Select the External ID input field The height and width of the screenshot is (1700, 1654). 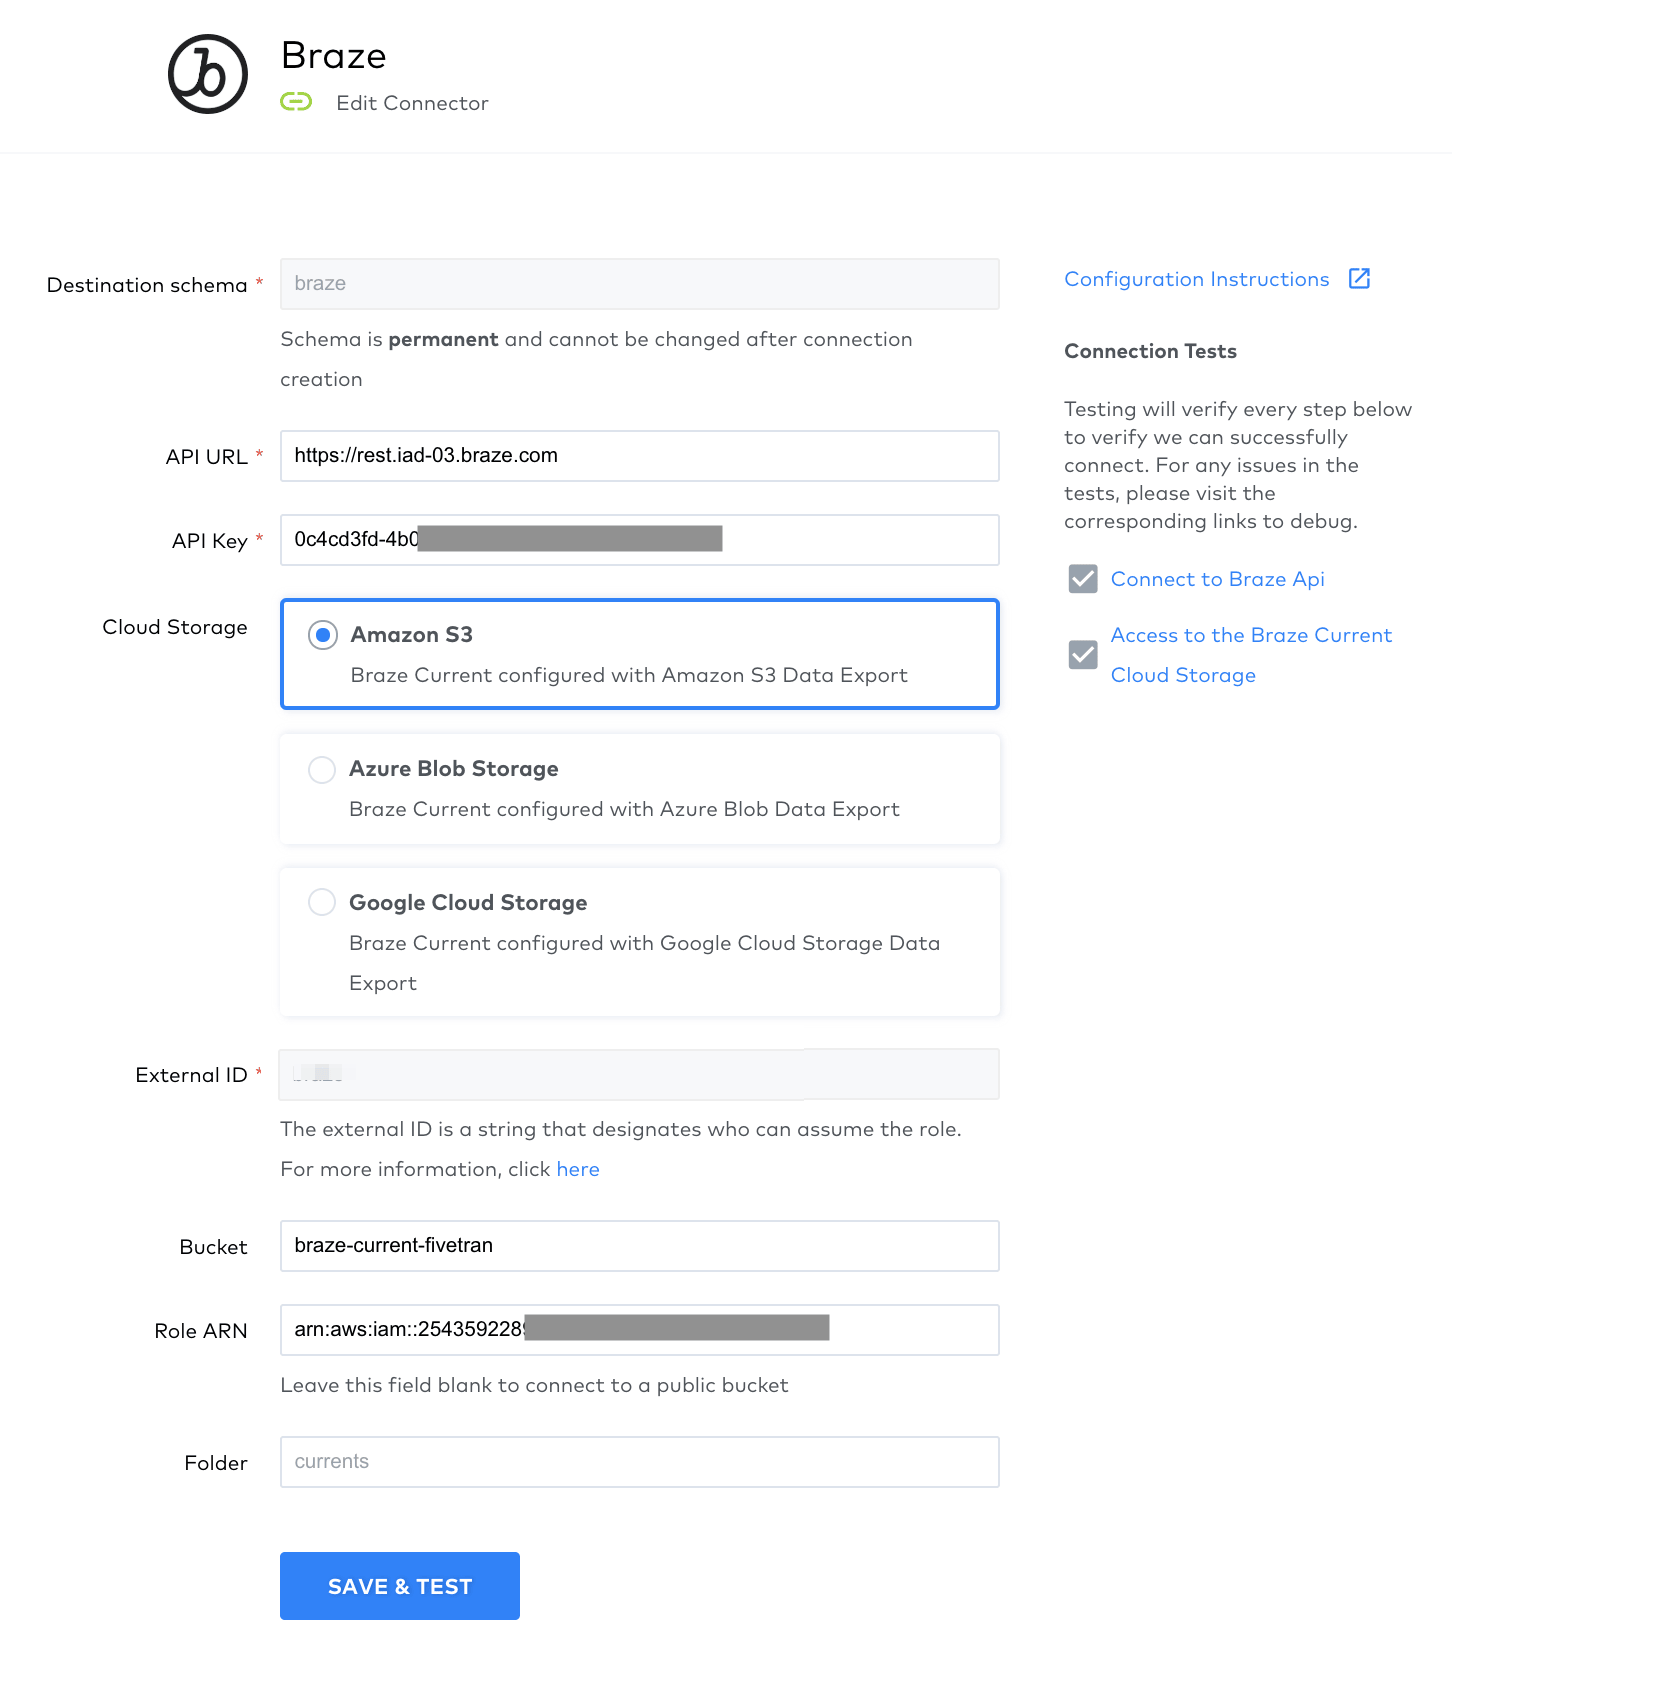(x=640, y=1074)
